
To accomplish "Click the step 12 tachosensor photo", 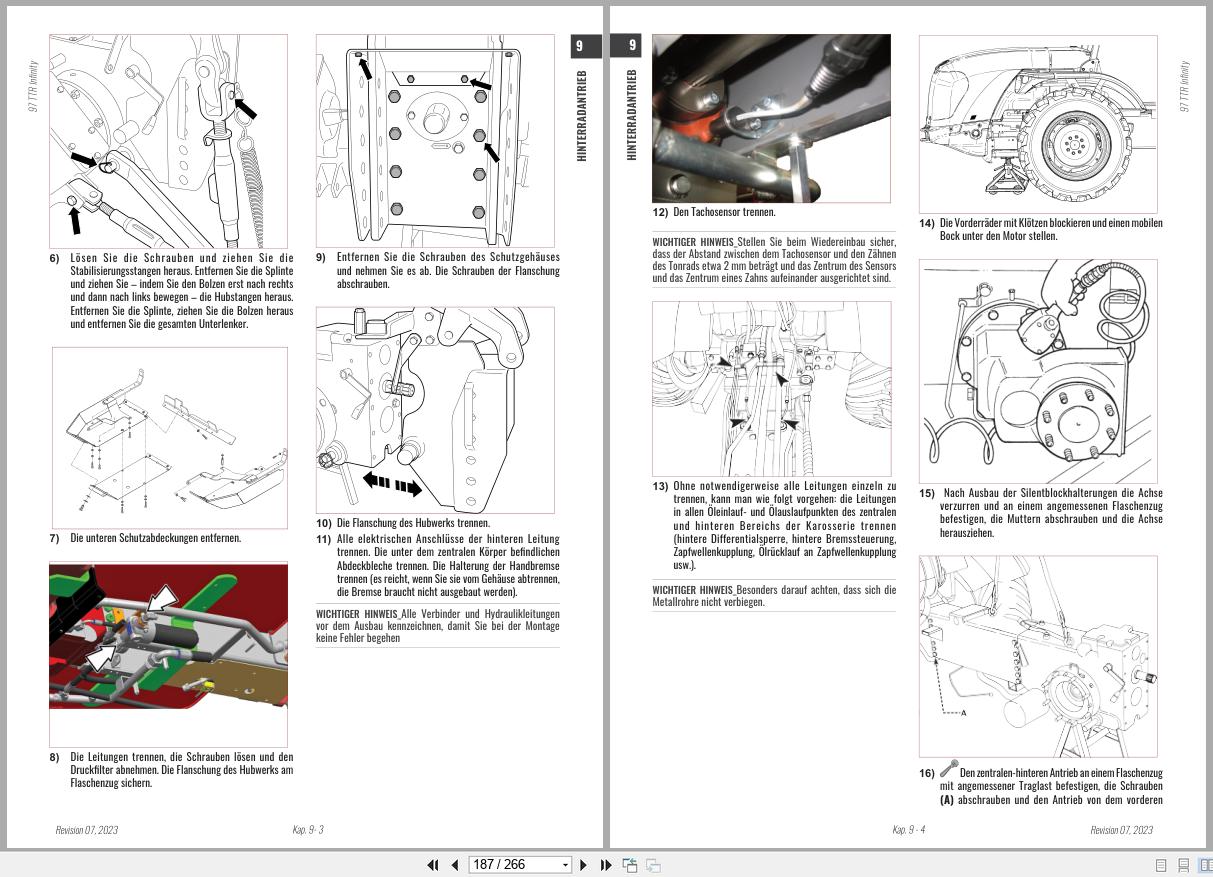I will pyautogui.click(x=771, y=119).
